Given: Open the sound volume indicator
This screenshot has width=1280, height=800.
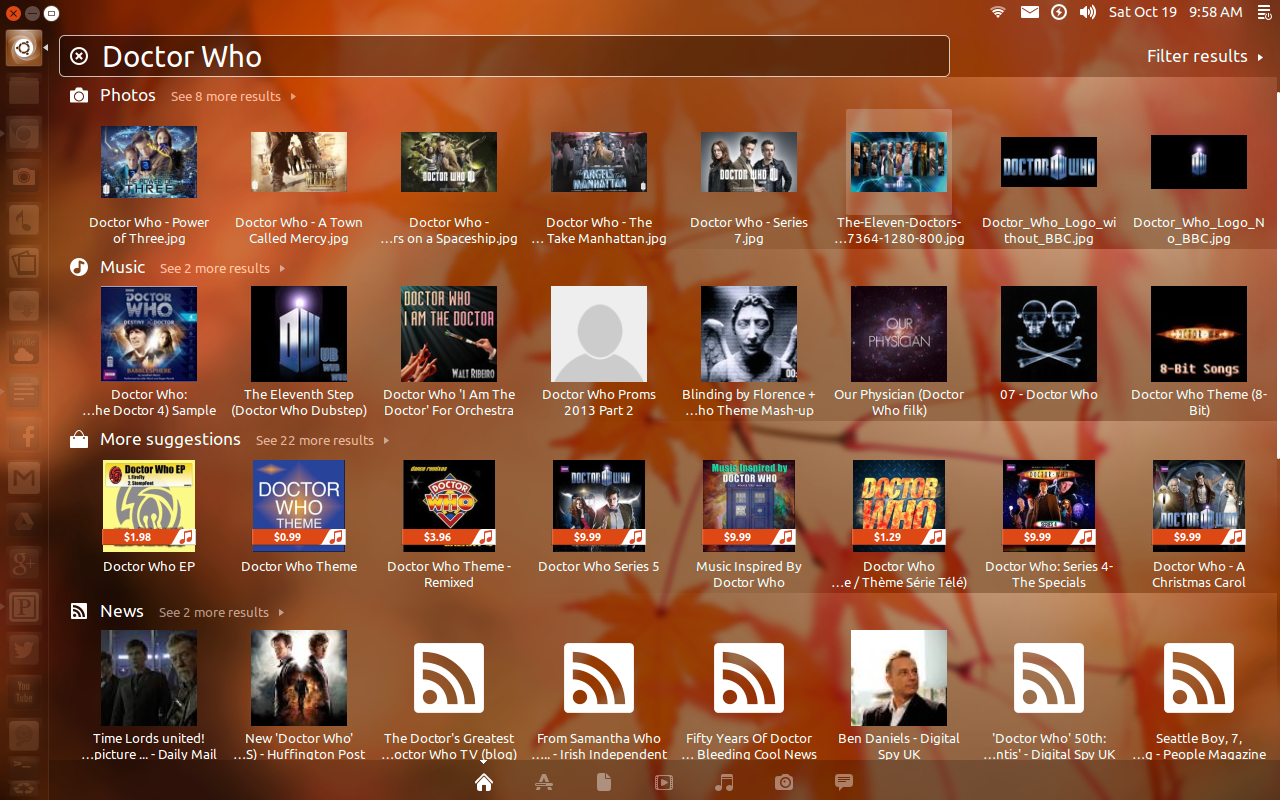Looking at the screenshot, I should (1088, 12).
